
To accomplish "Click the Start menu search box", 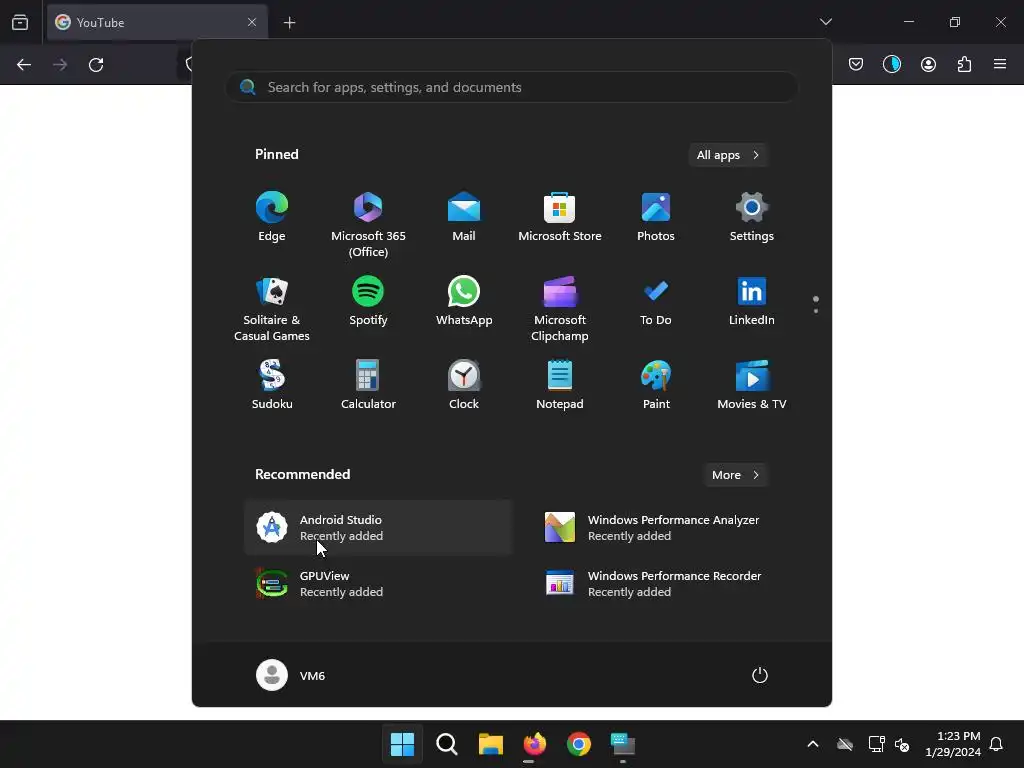I will pyautogui.click(x=511, y=88).
